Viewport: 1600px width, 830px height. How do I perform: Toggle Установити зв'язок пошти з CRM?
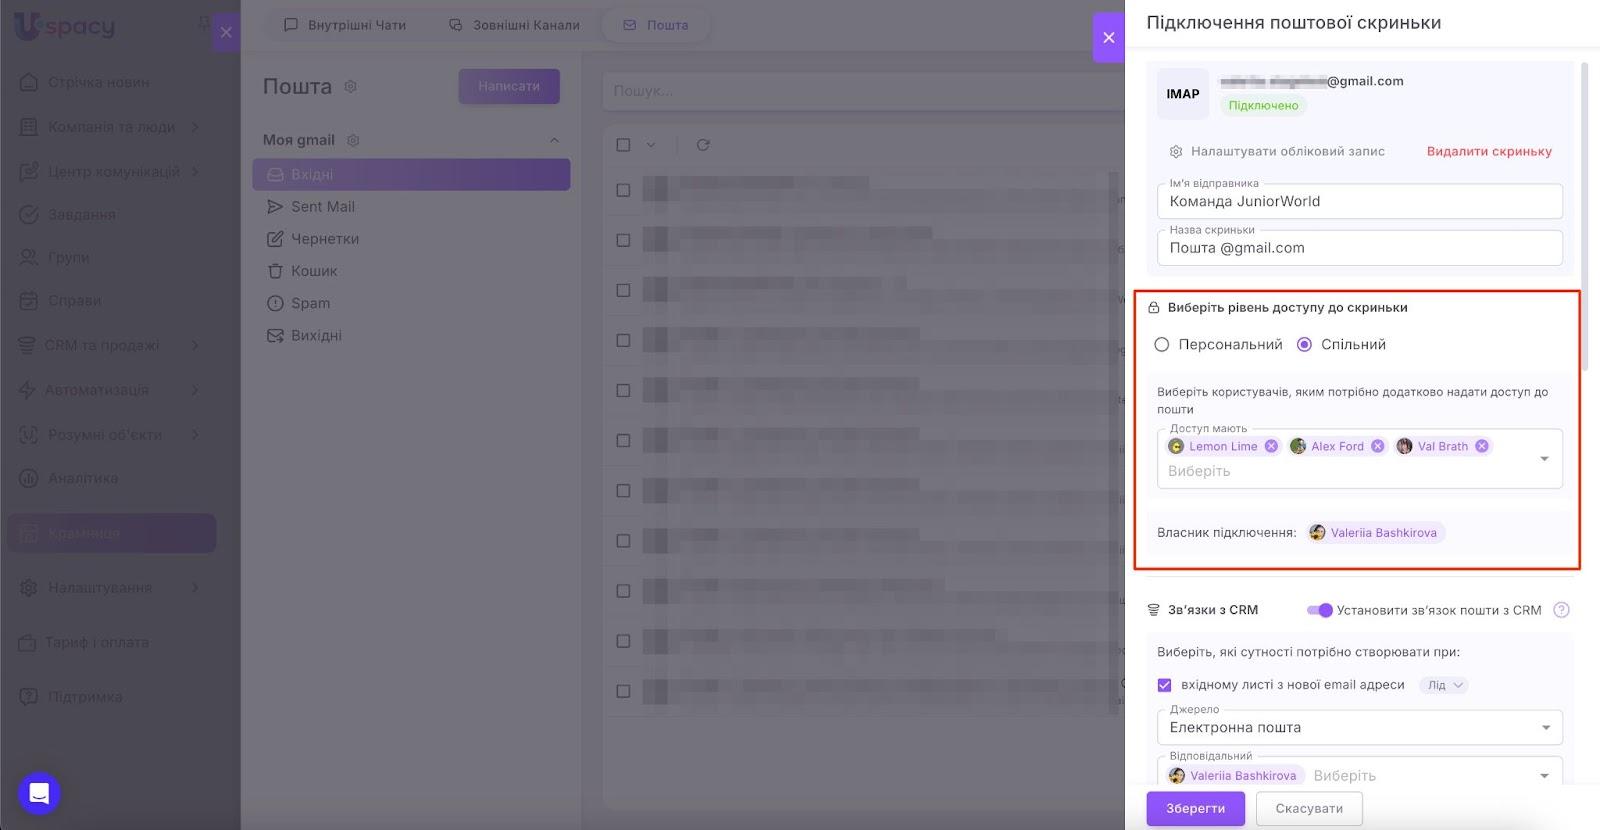coord(1320,610)
